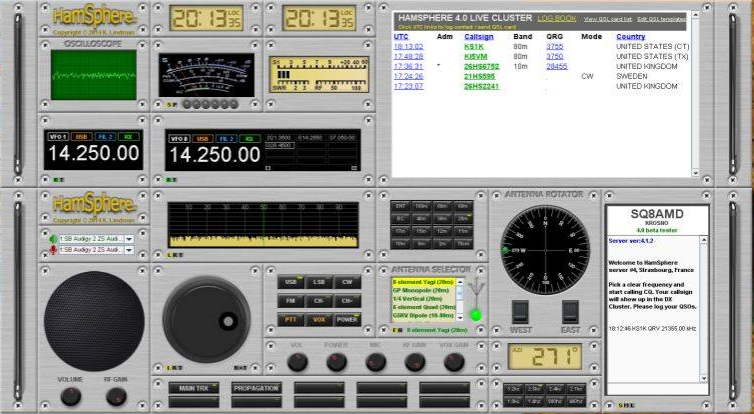
Task: Click the 3.2kc filter bandwidth button
Action: [x=513, y=389]
